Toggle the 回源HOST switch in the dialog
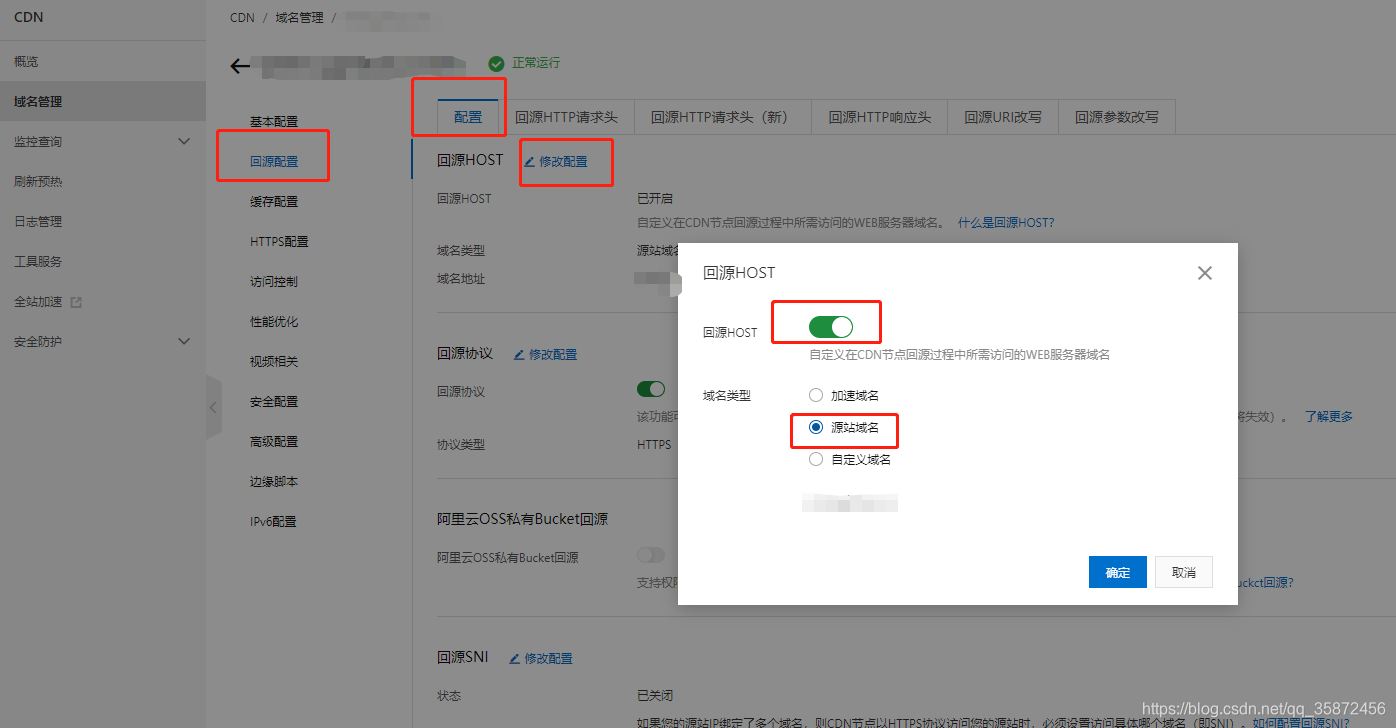The image size is (1396, 728). coord(831,327)
